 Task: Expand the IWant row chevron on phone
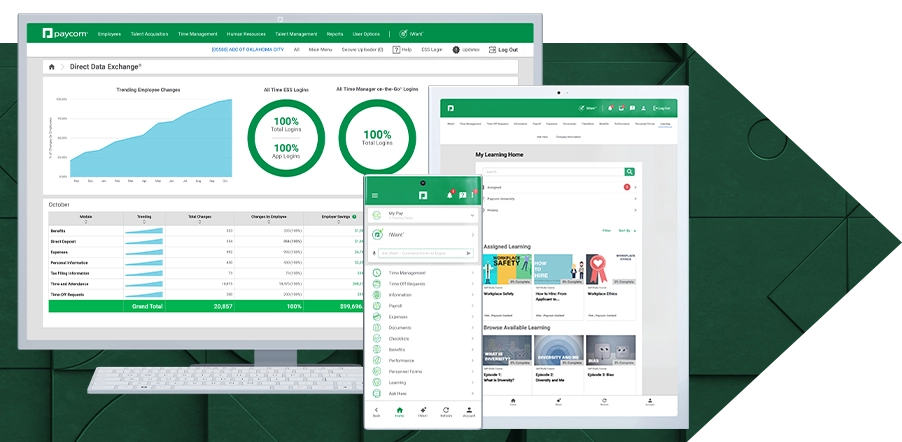(472, 235)
